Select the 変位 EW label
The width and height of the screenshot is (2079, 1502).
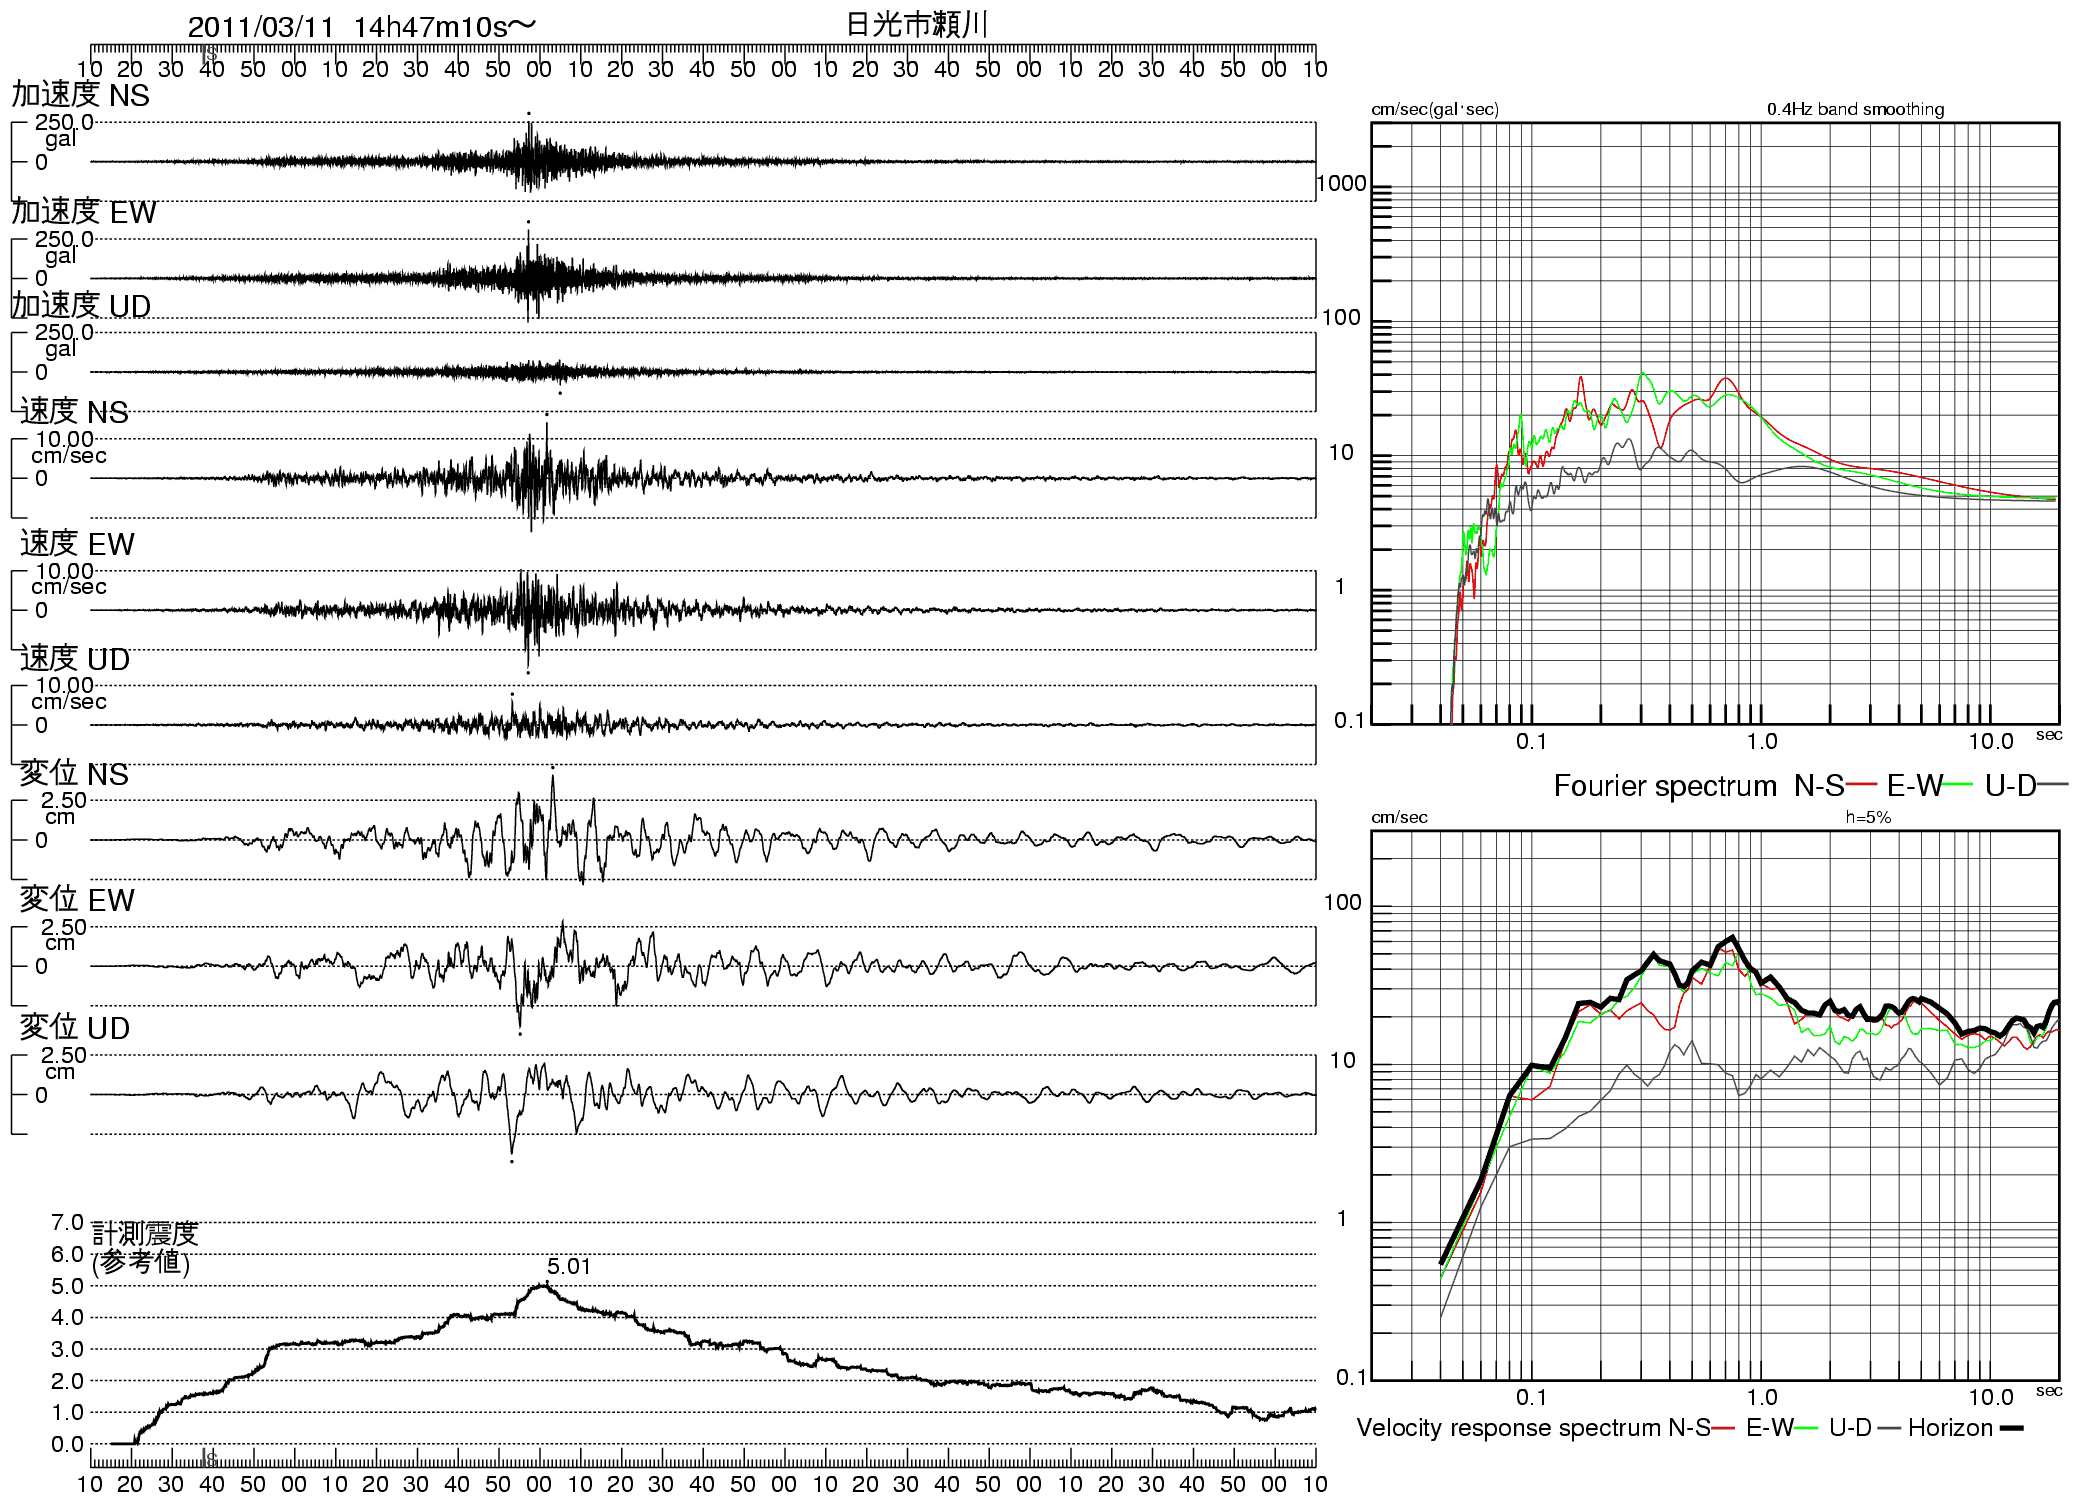tap(77, 900)
